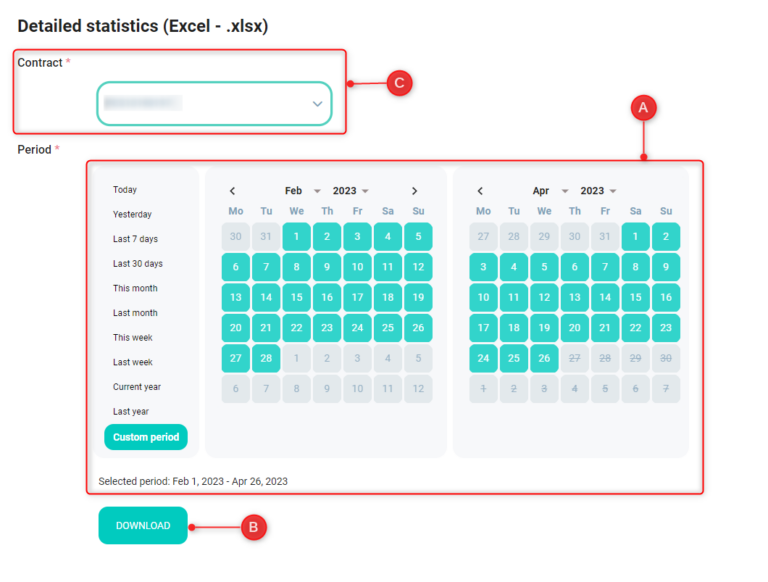Go to next month in left calendar
Viewport: 768px width, 582px height.
coord(414,191)
